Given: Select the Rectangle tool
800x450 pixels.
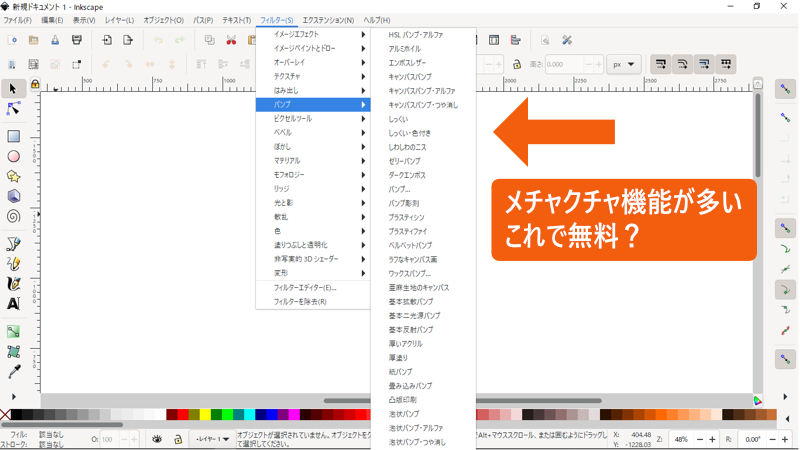Looking at the screenshot, I should click(x=13, y=136).
